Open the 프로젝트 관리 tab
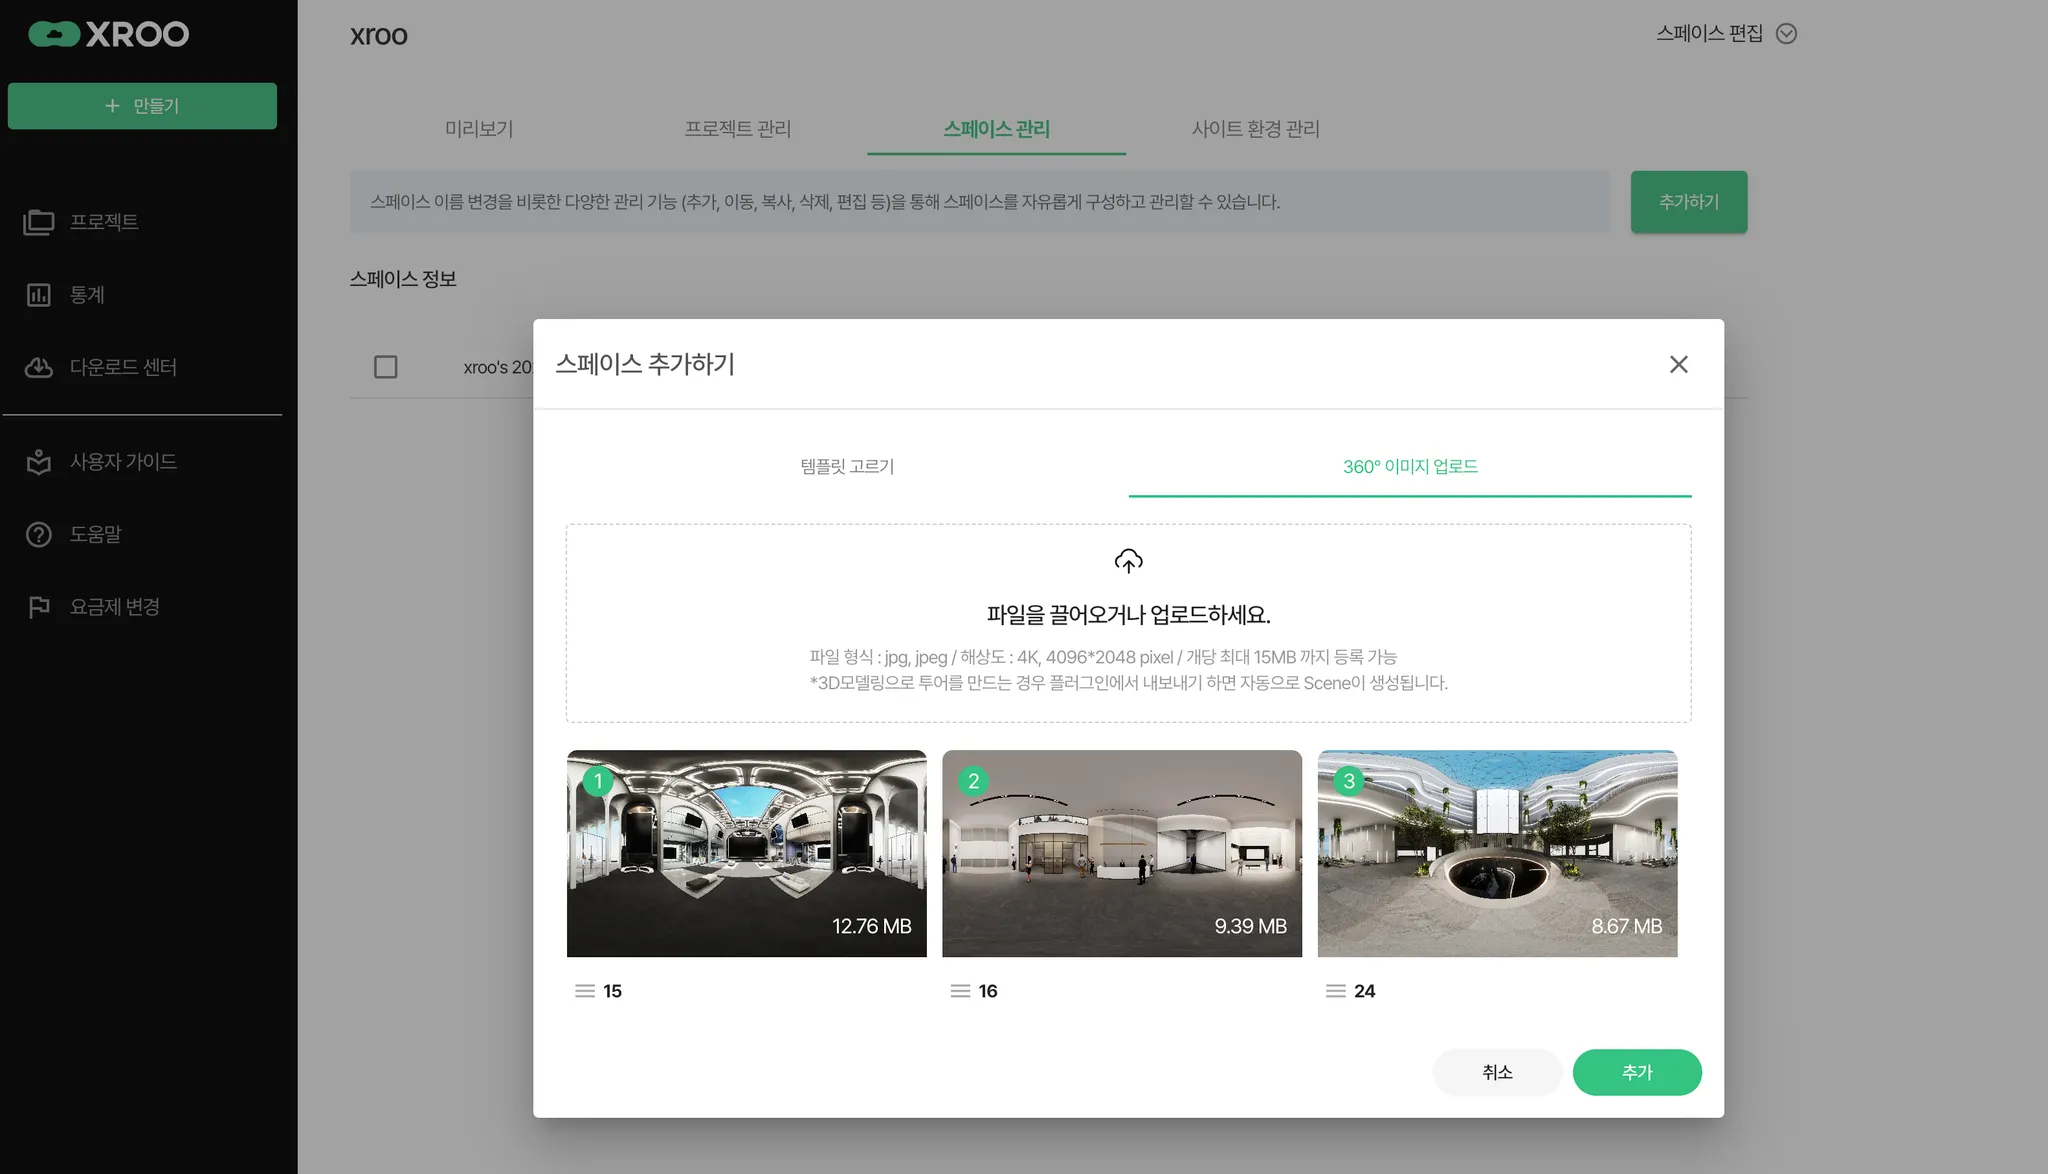This screenshot has height=1174, width=2048. pyautogui.click(x=737, y=129)
